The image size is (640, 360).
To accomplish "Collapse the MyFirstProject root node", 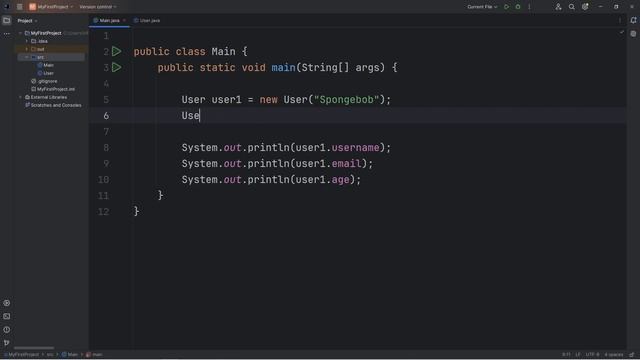I will (x=20, y=33).
